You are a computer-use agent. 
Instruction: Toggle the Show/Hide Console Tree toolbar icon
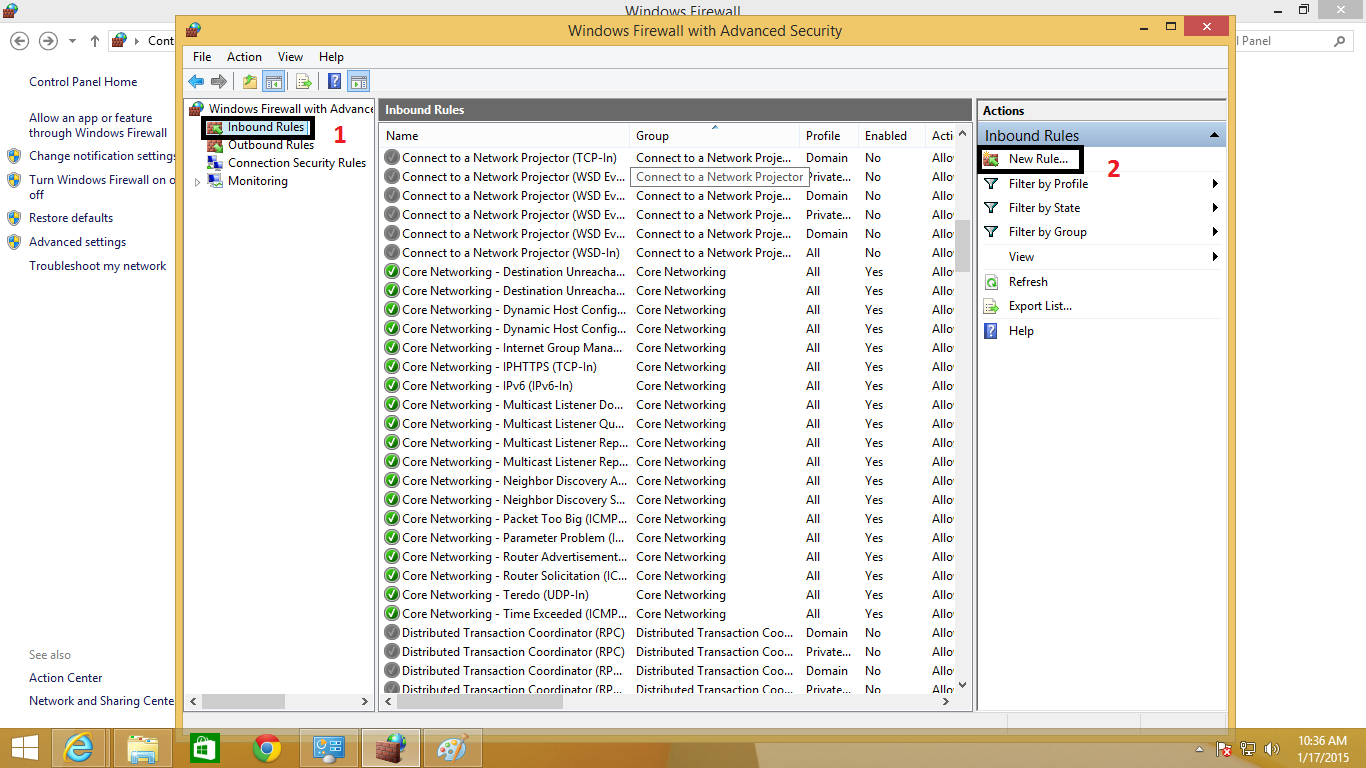[273, 82]
